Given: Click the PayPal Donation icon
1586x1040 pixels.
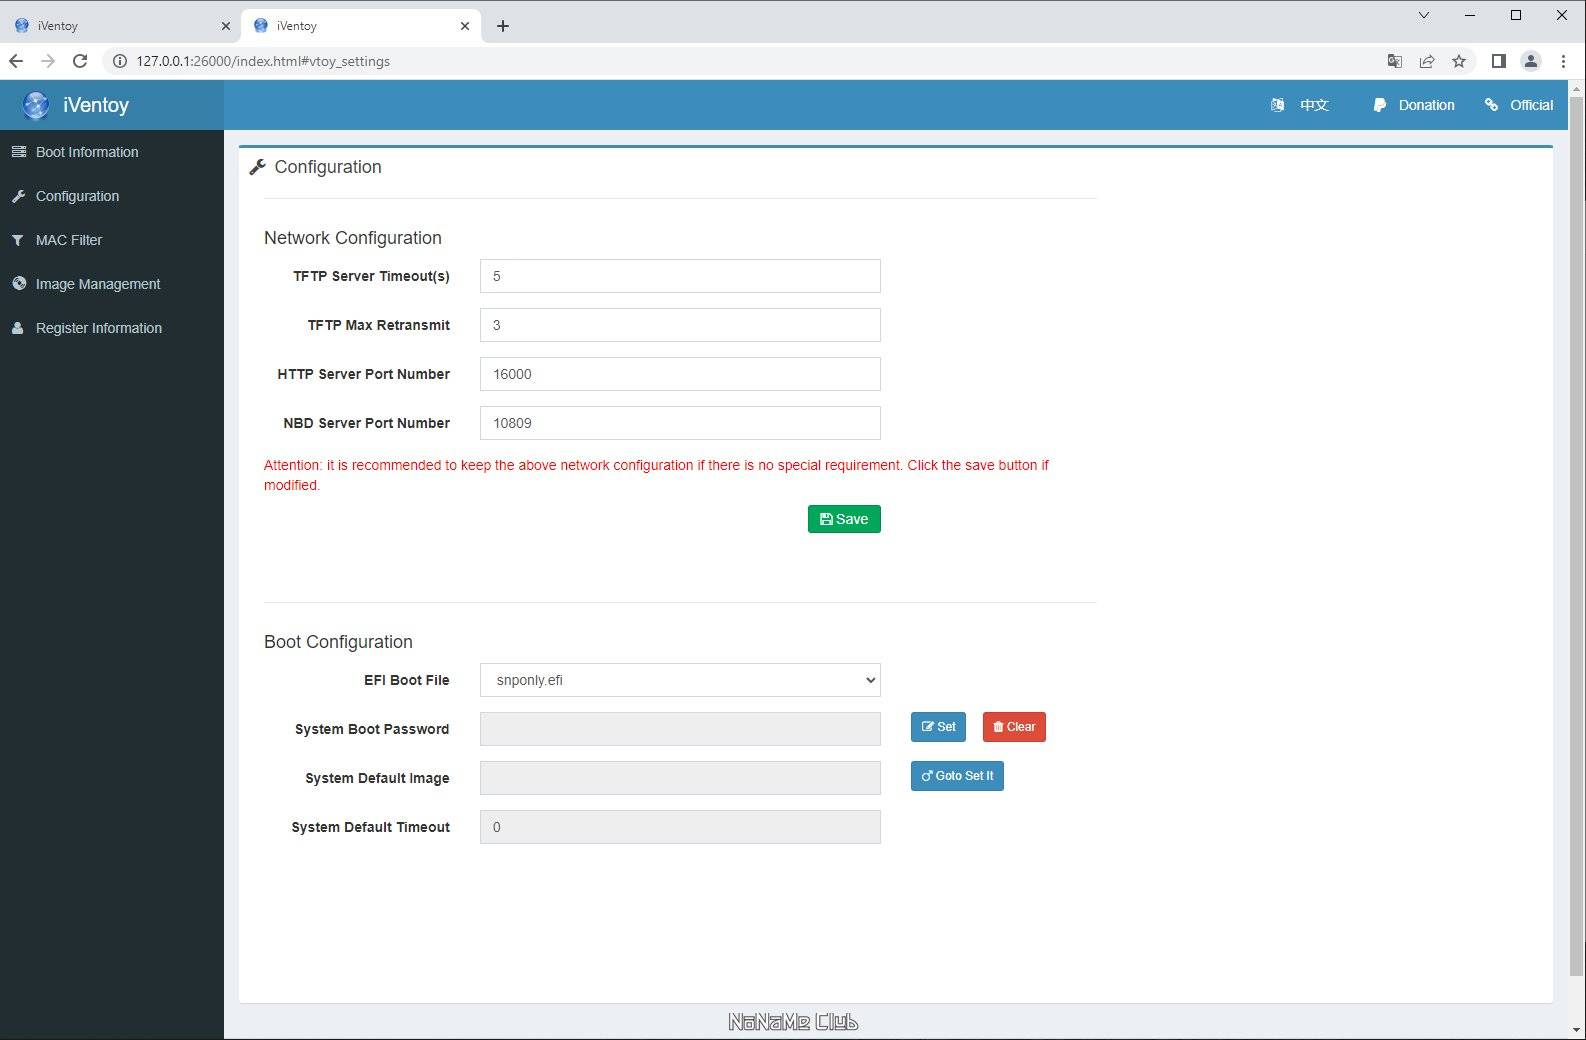Looking at the screenshot, I should point(1380,105).
